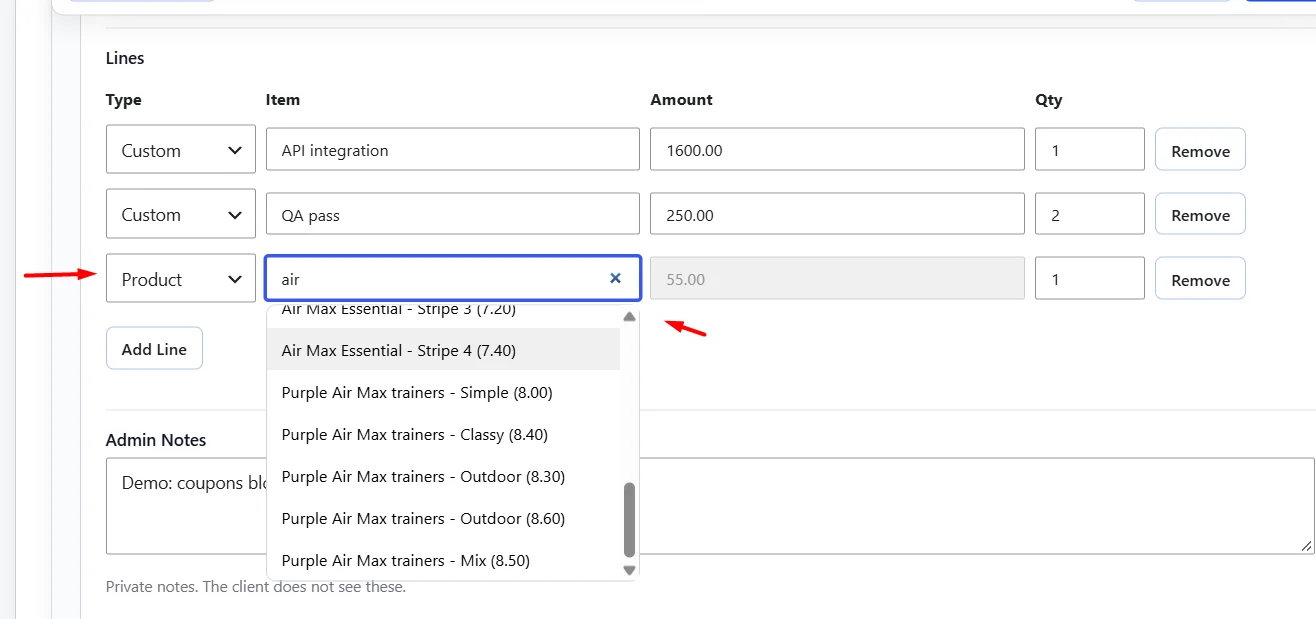
Task: Edit quantity for the API integration line
Action: 1090,150
